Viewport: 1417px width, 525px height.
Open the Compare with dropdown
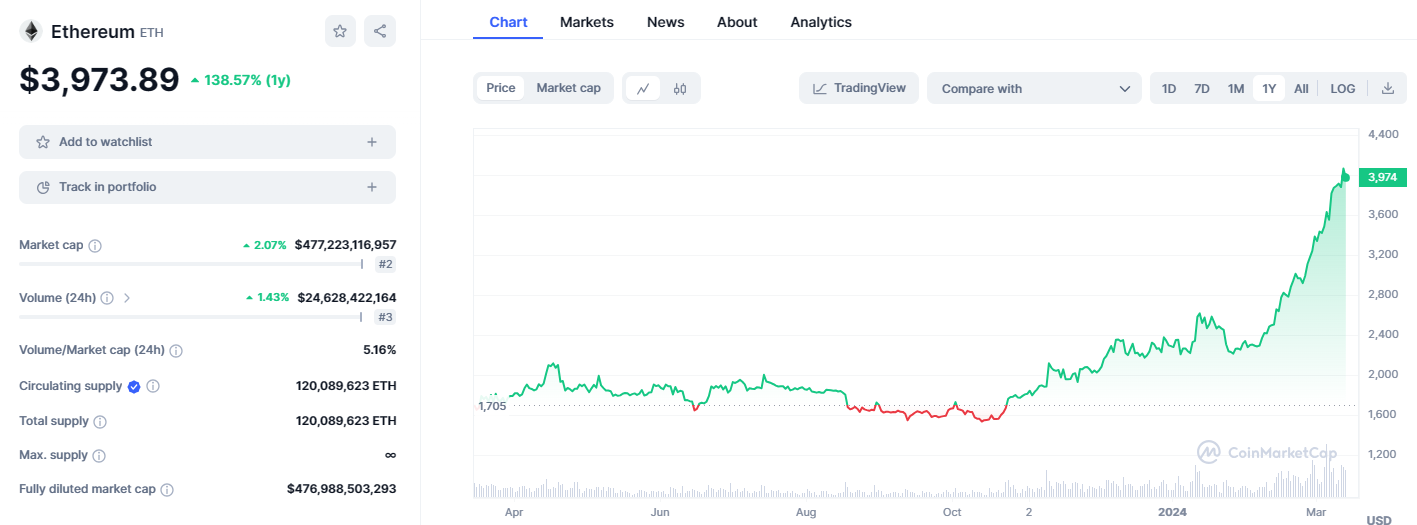tap(1034, 88)
